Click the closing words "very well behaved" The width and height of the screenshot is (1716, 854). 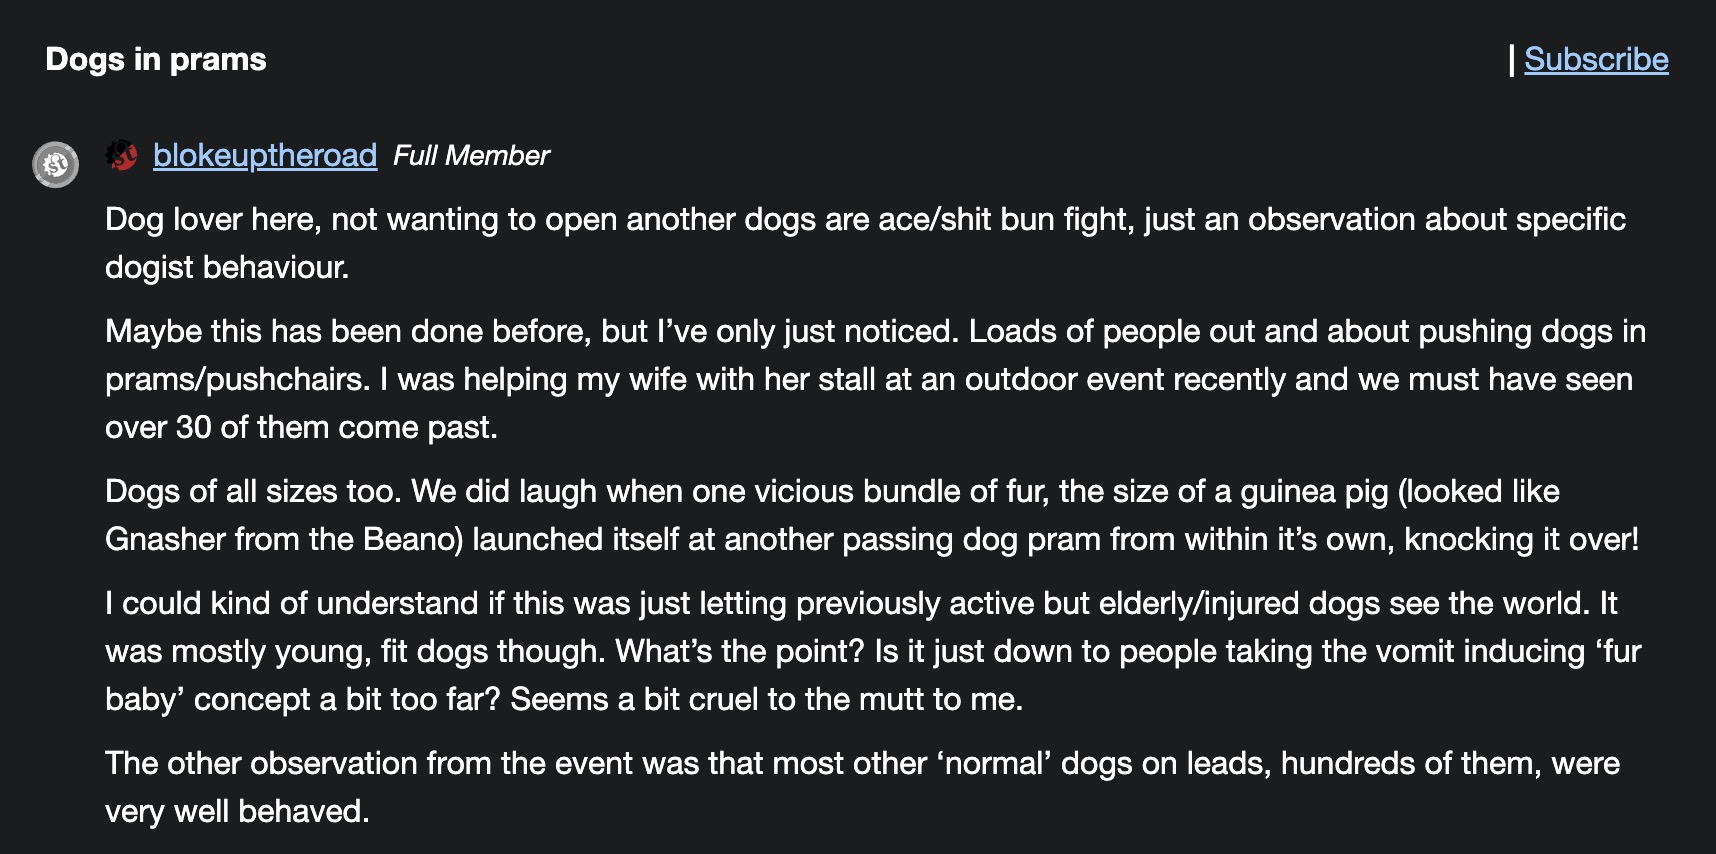pos(237,811)
